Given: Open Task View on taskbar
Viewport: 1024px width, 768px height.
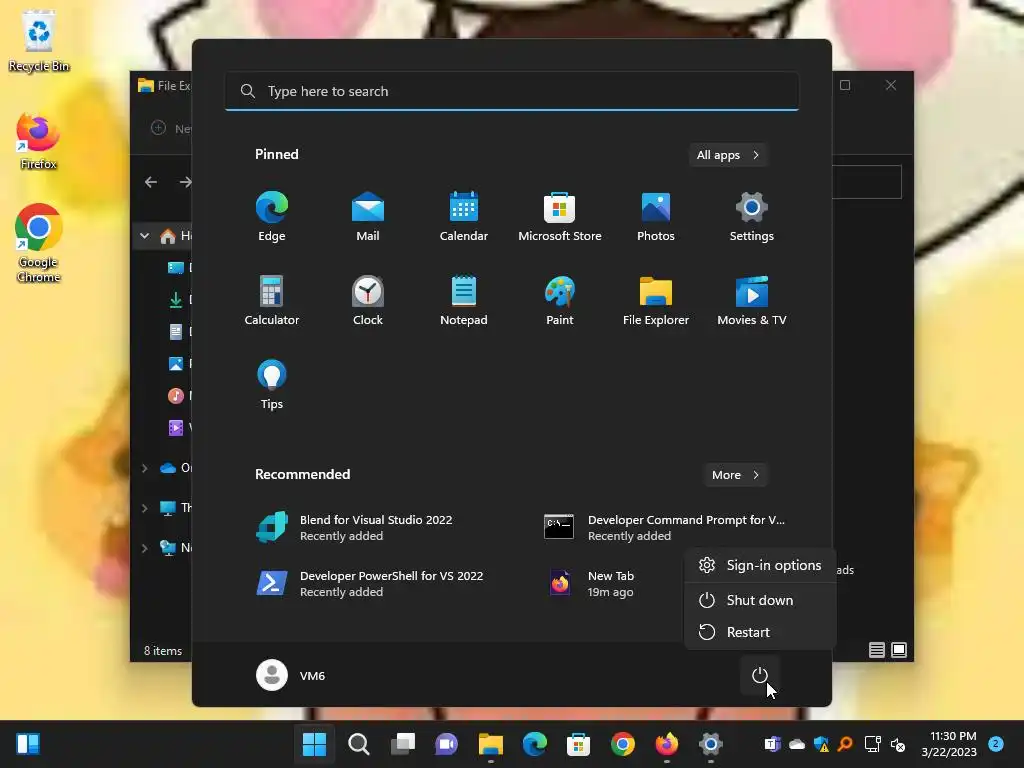Looking at the screenshot, I should point(403,744).
